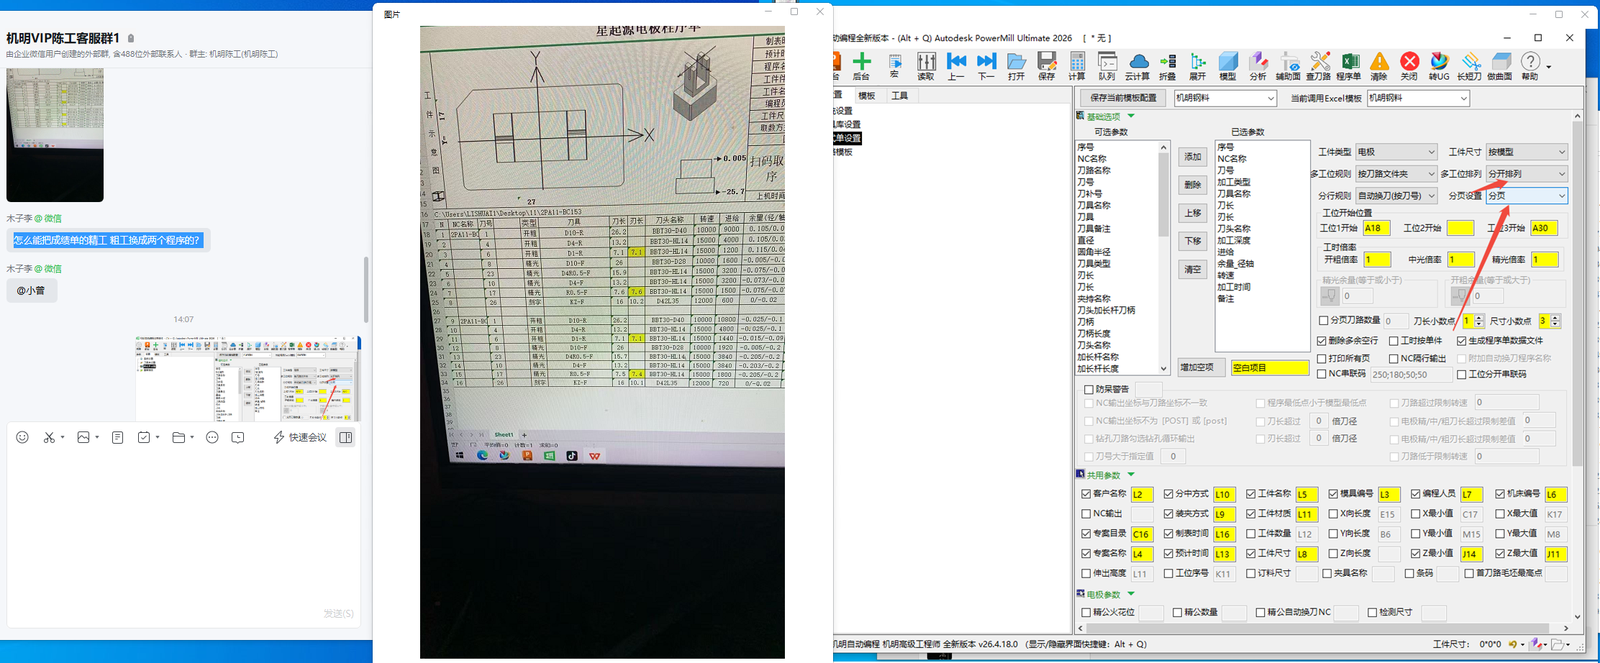The width and height of the screenshot is (1600, 663).
Task: Click the 查刀路 toolpath check icon
Action: (x=1319, y=66)
